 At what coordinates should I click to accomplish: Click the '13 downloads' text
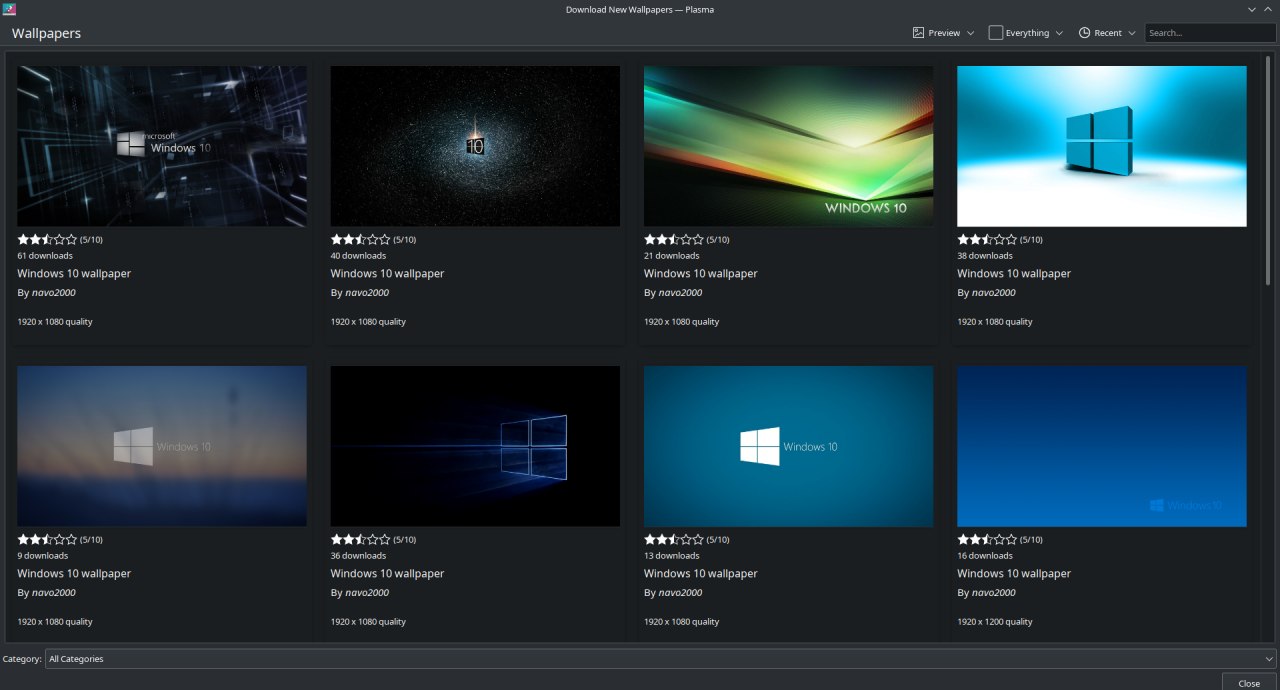(x=671, y=556)
